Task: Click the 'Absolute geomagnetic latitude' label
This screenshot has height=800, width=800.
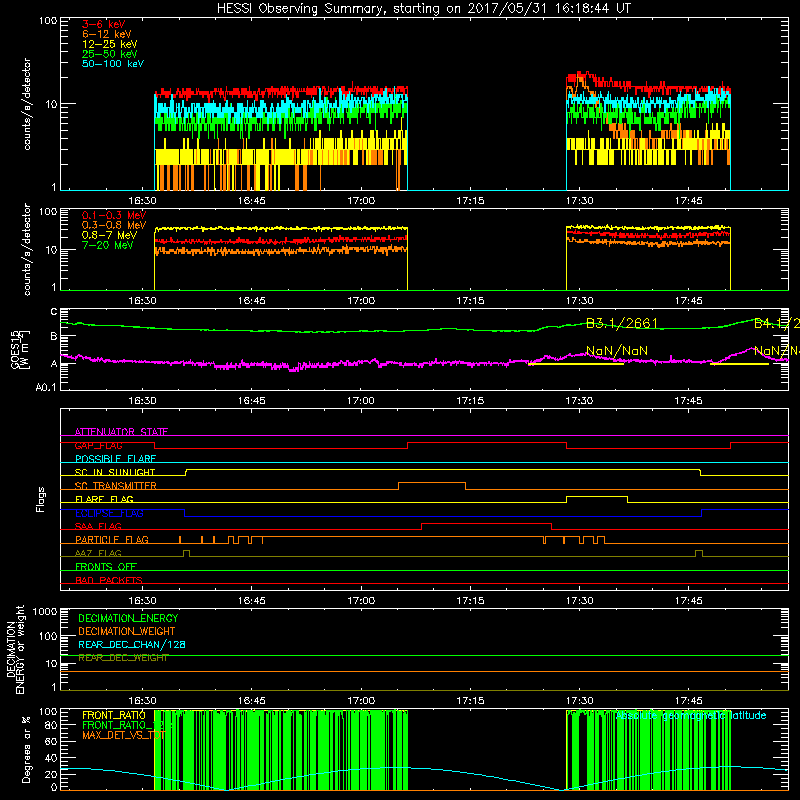Action: [690, 716]
